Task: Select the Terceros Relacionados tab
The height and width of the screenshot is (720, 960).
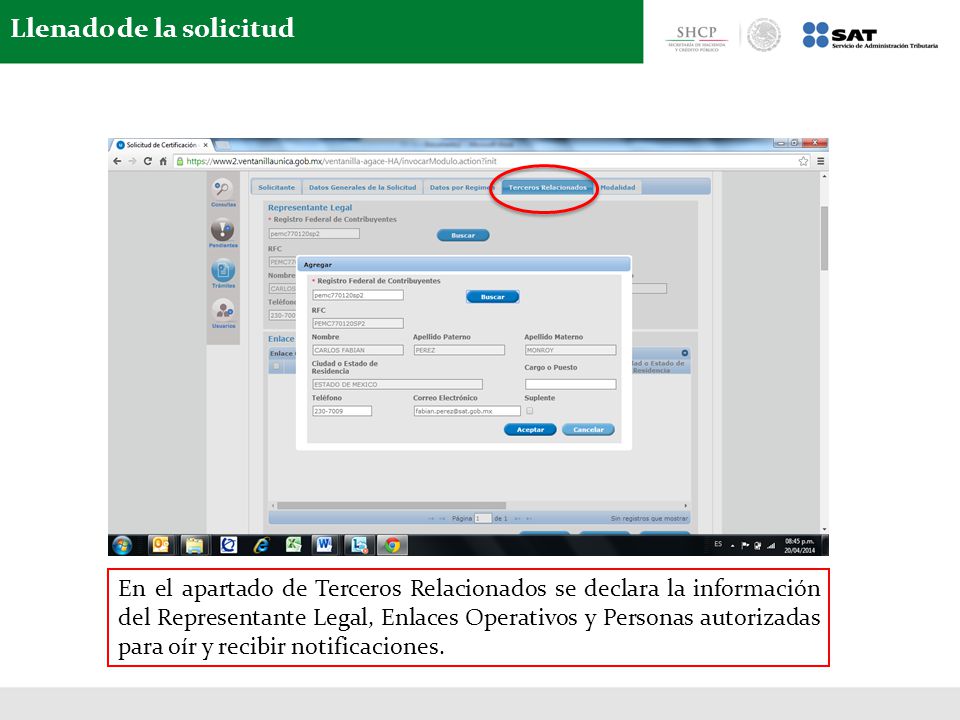Action: pyautogui.click(x=548, y=187)
